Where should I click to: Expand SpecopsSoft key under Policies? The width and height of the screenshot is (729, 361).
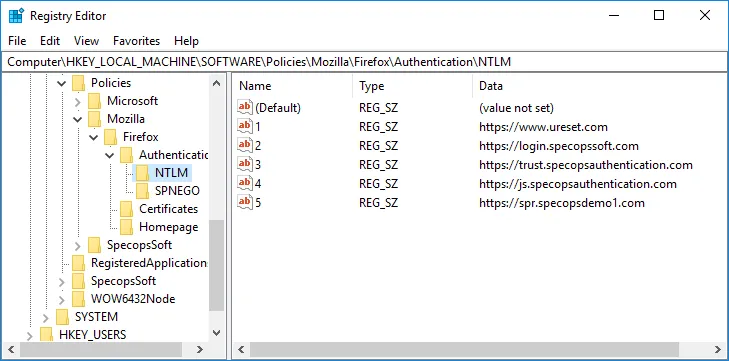click(78, 245)
